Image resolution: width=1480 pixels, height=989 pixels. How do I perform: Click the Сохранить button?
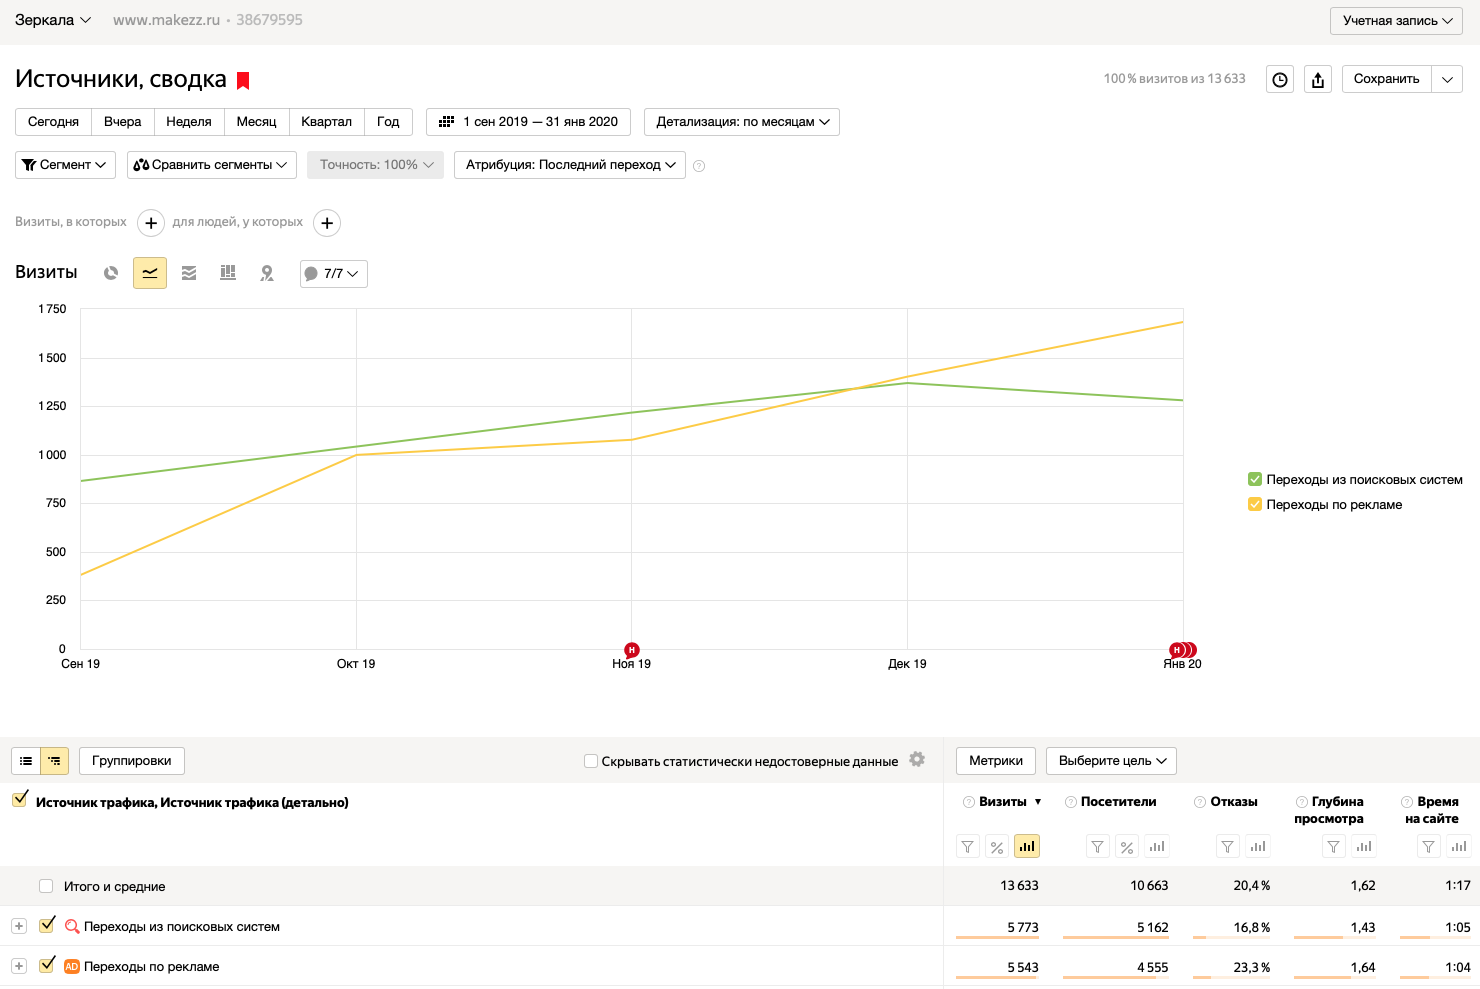pyautogui.click(x=1386, y=80)
